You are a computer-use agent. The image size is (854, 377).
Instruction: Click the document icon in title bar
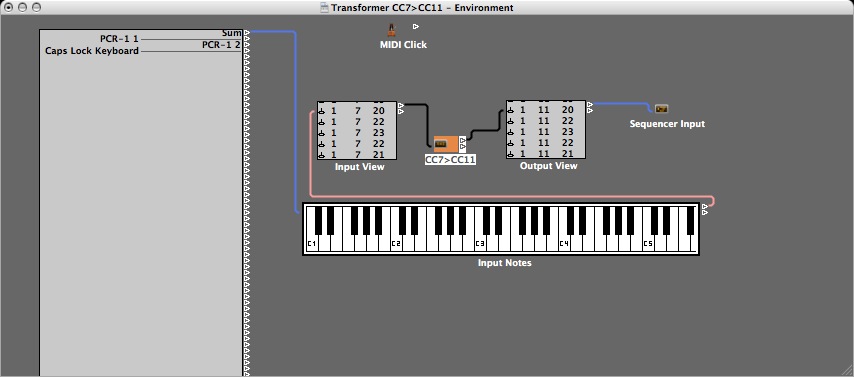pos(325,7)
